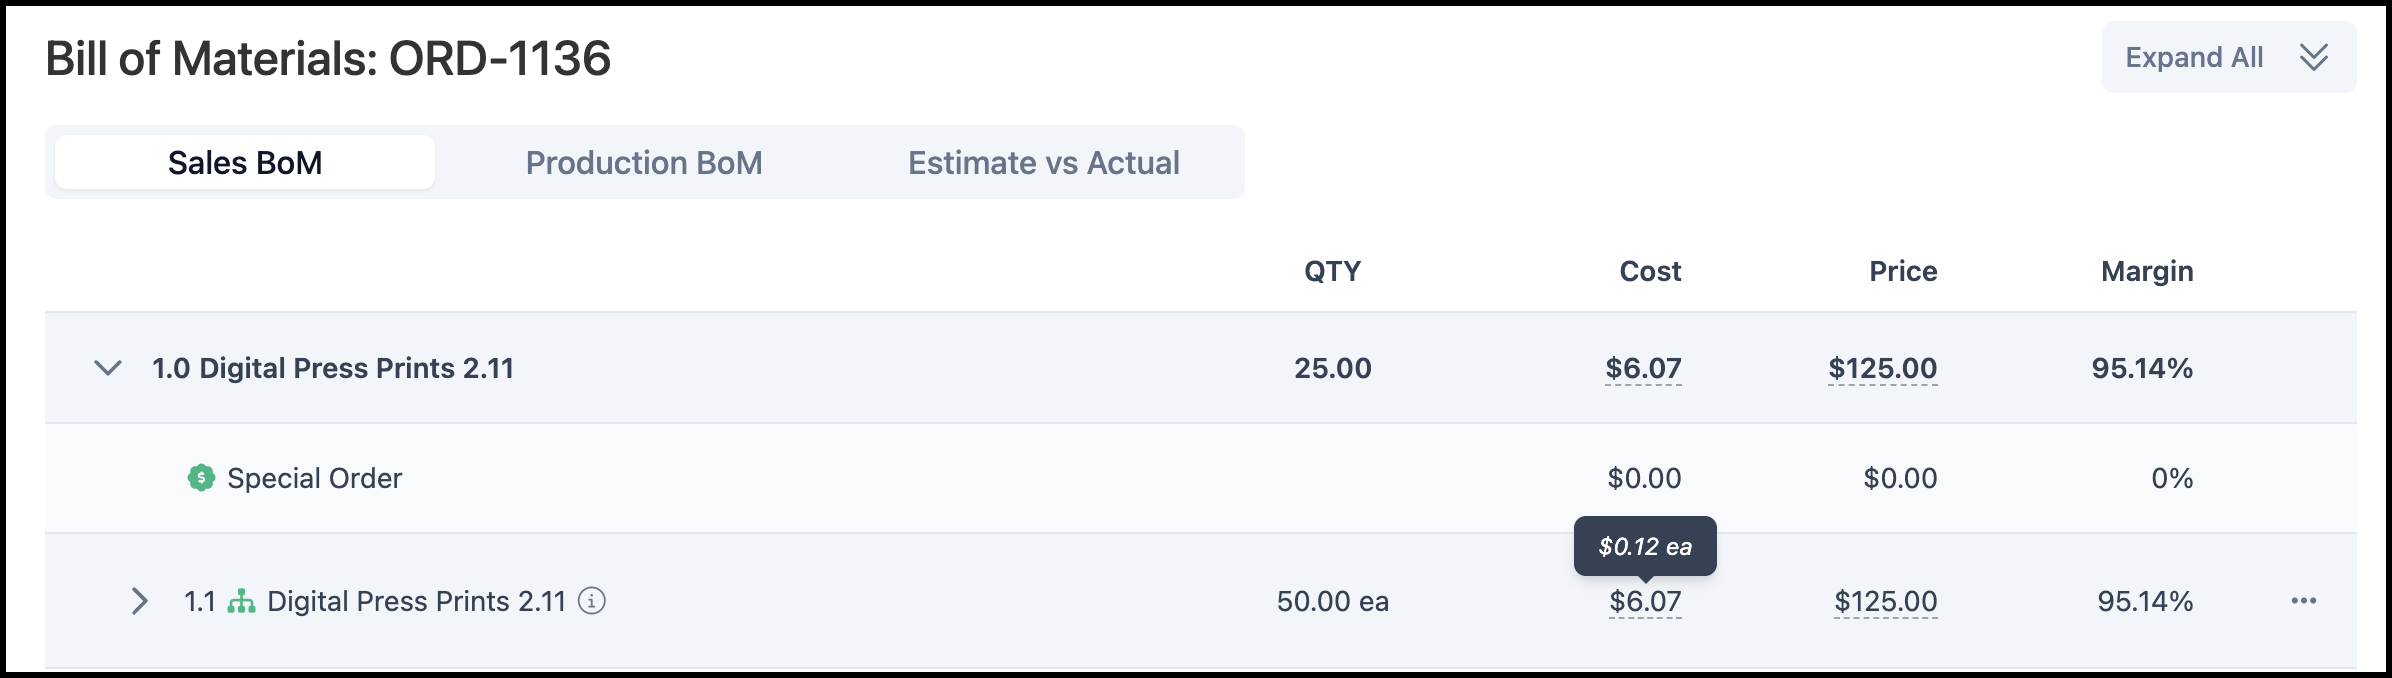The image size is (2392, 678).
Task: Click the green assembly hierarchy icon on row 1.1
Action: click(x=241, y=601)
